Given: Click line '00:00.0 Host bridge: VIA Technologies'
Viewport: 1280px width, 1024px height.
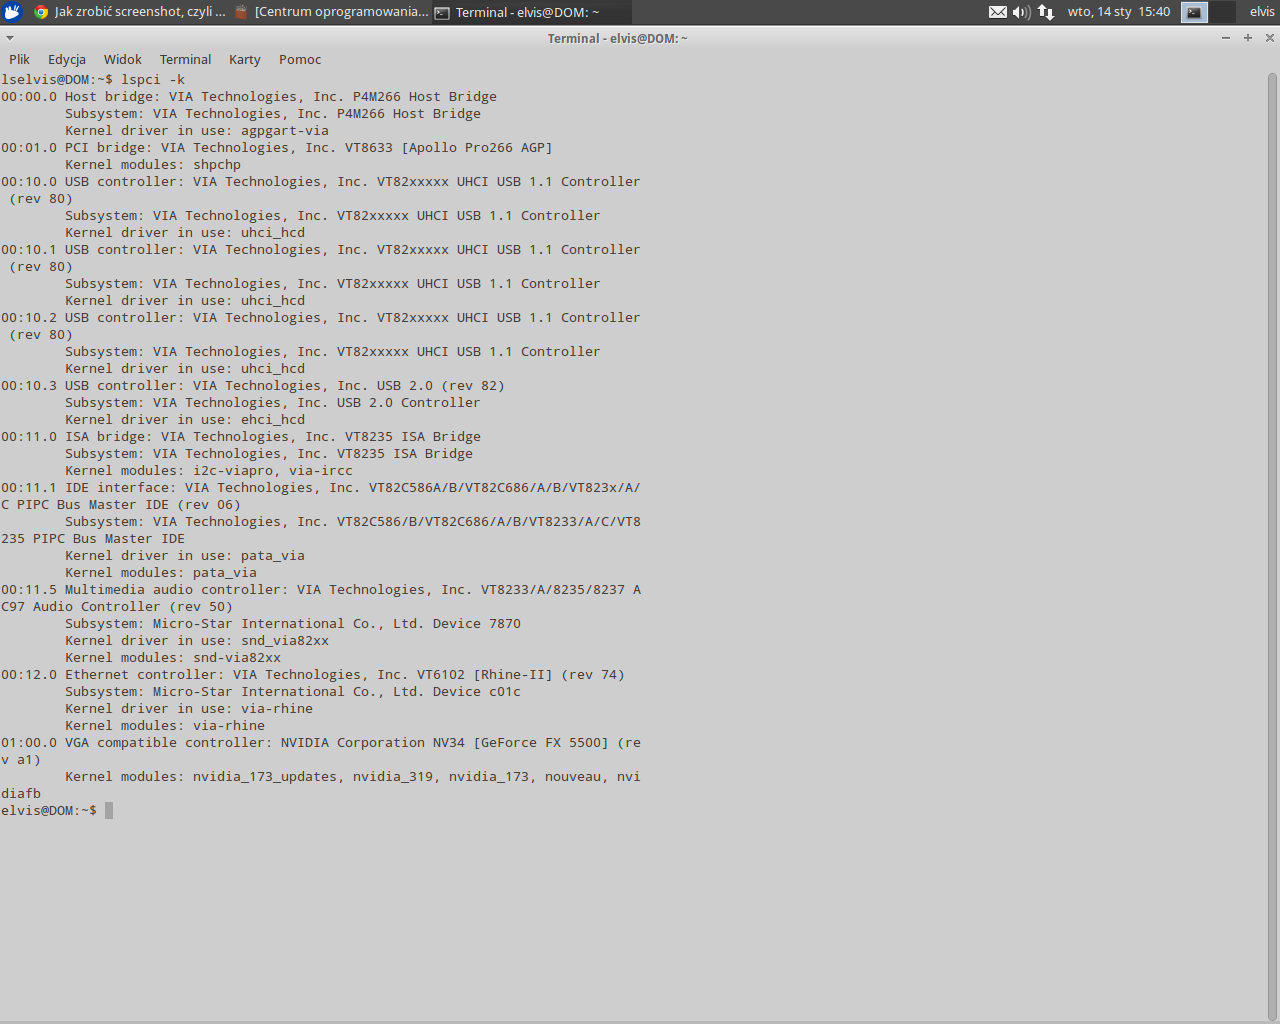Looking at the screenshot, I should [249, 96].
